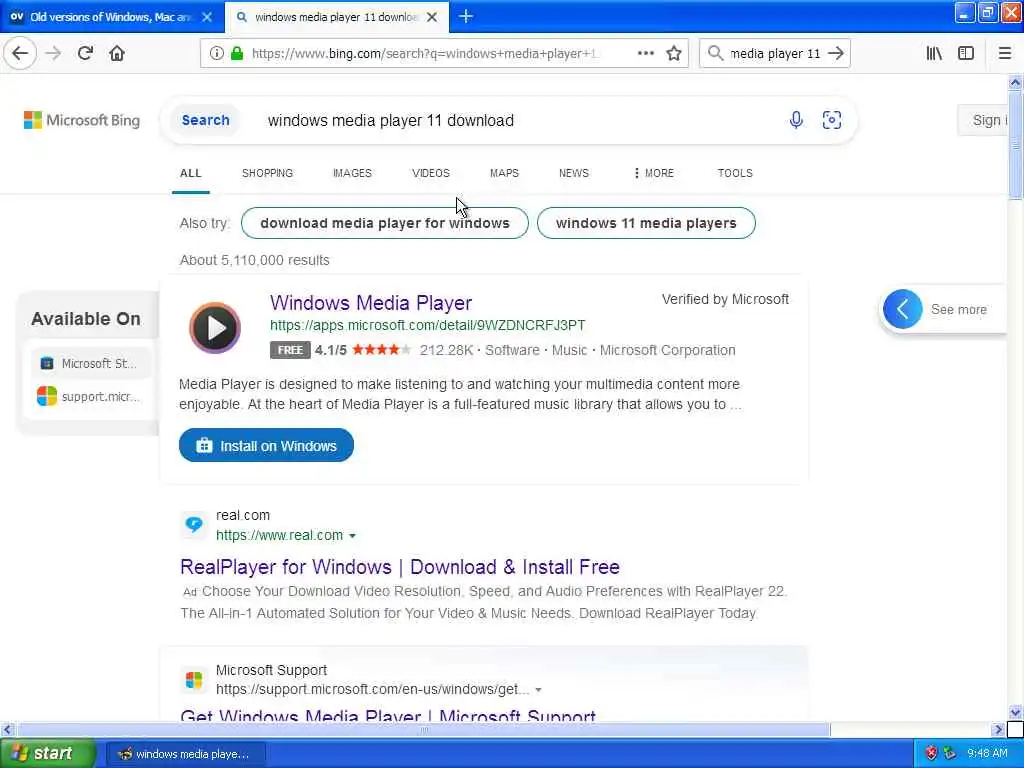Open the Firefox hamburger menu

1004,54
